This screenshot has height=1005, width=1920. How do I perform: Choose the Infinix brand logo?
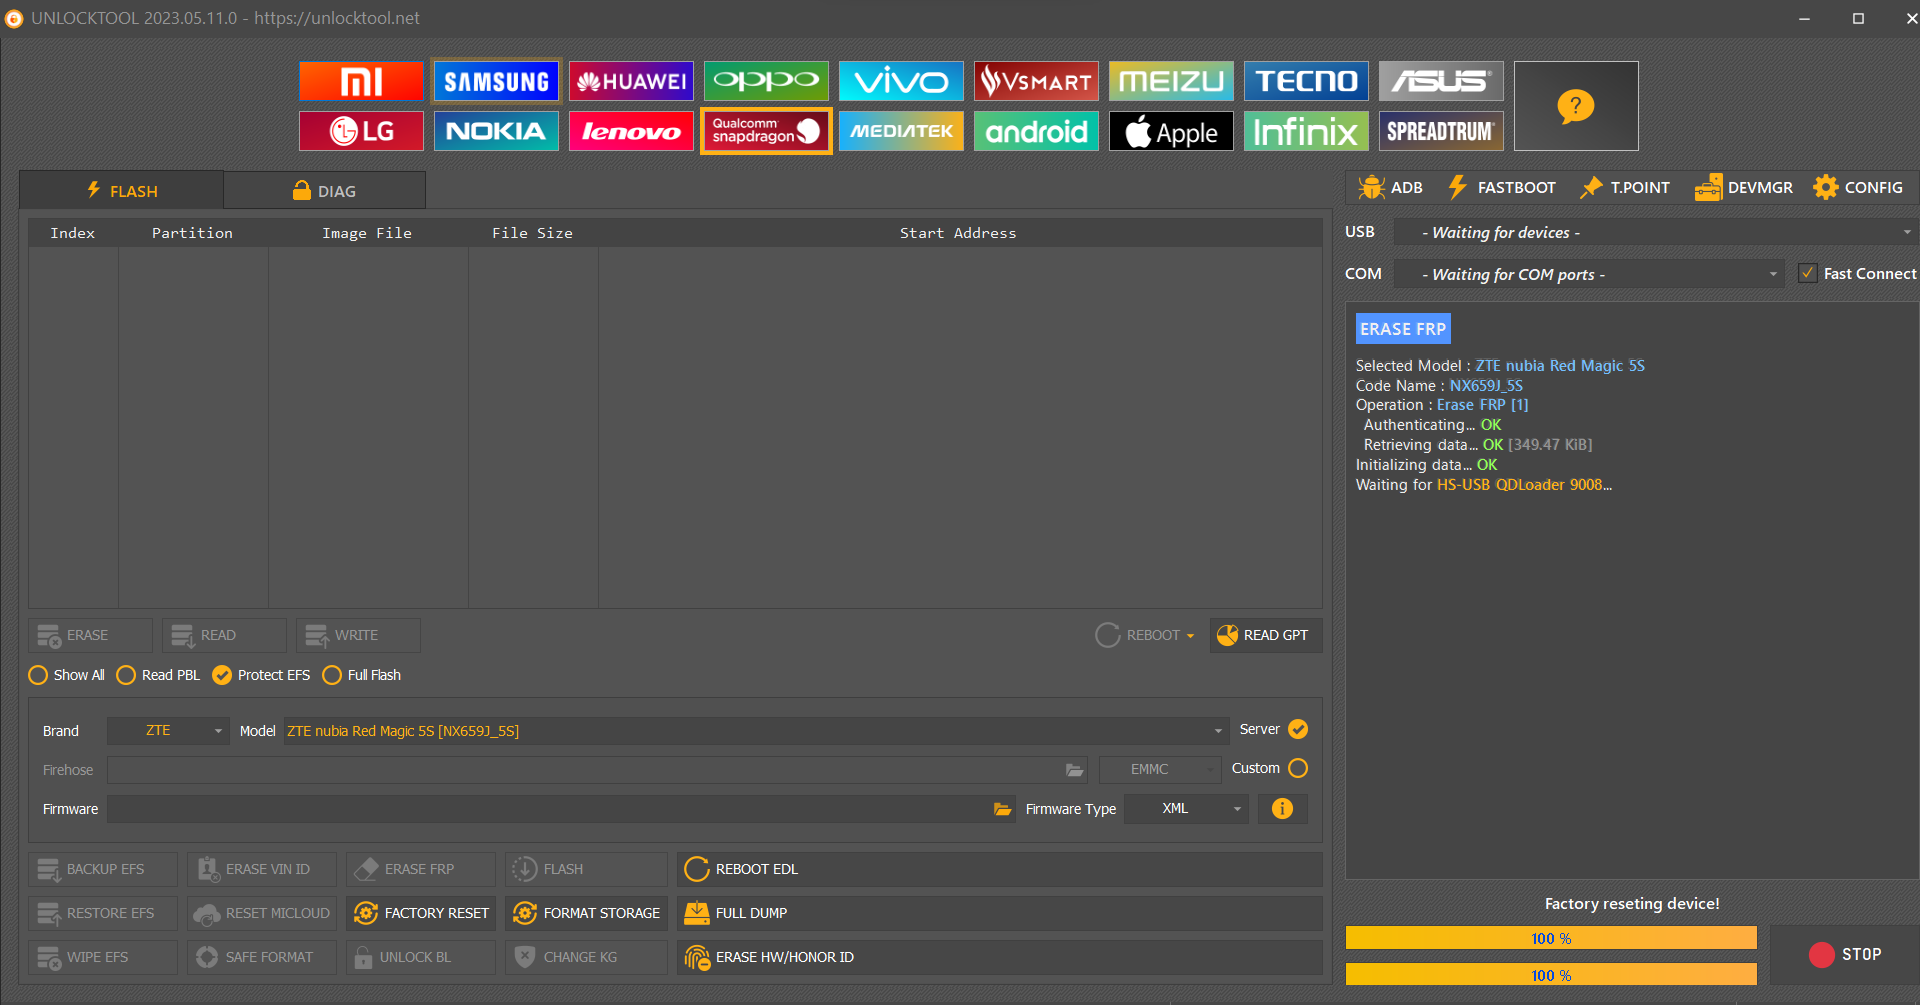[x=1306, y=131]
